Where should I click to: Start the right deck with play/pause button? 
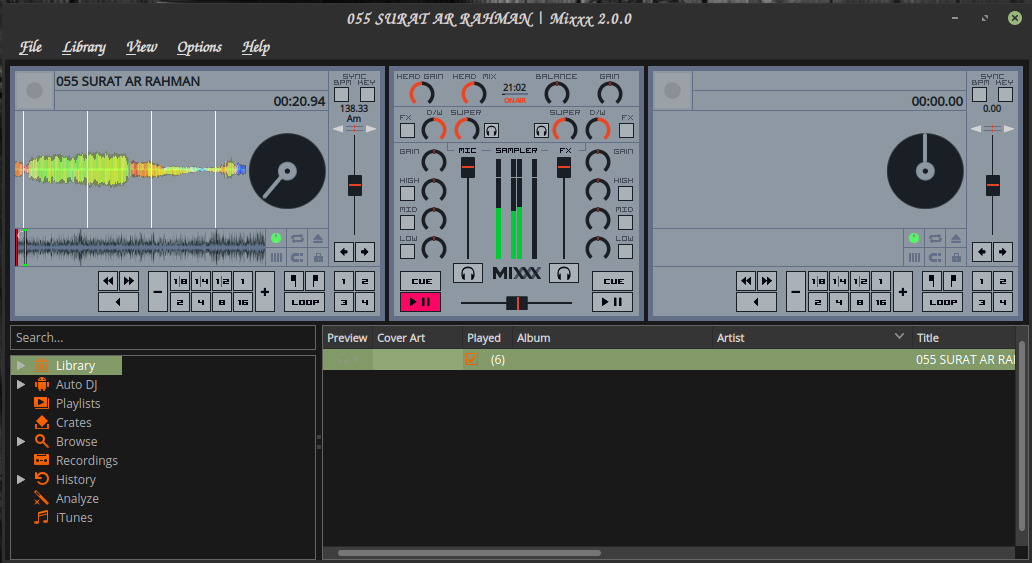(613, 302)
